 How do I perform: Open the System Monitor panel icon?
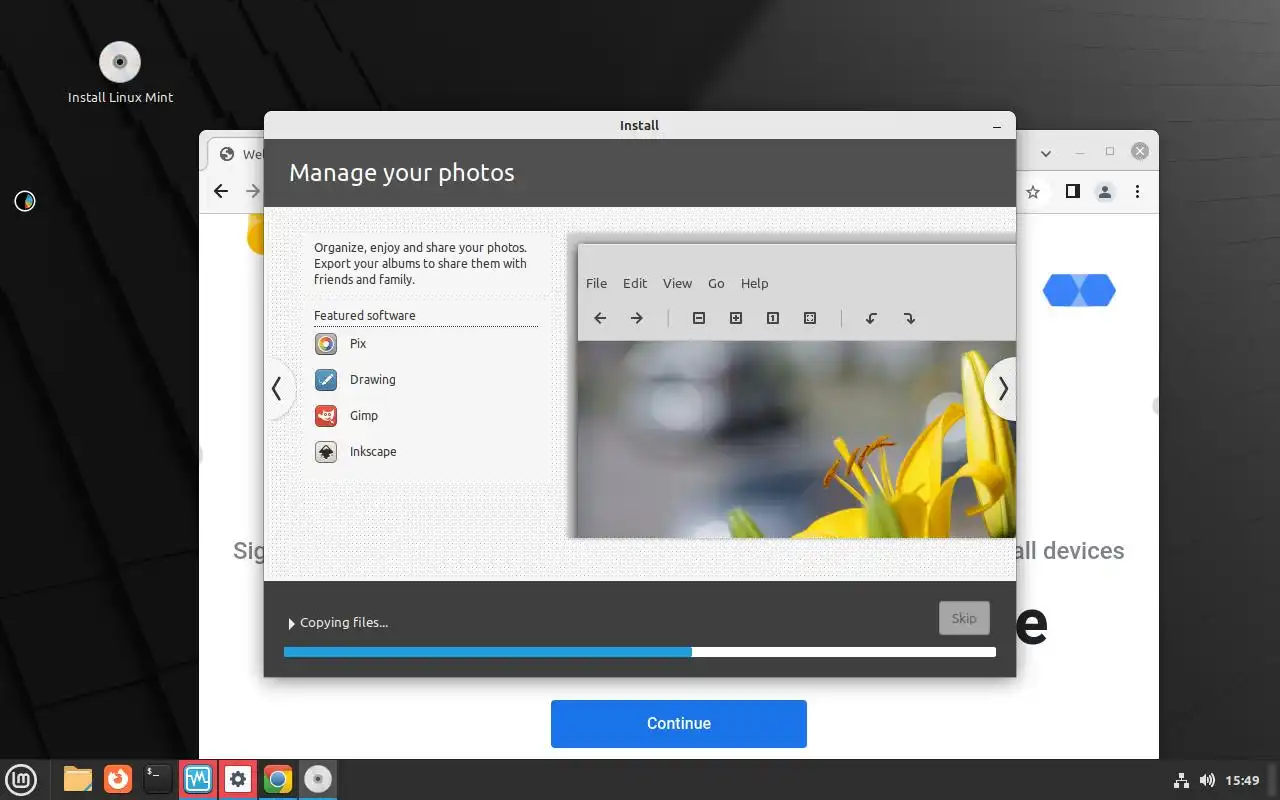tap(197, 779)
